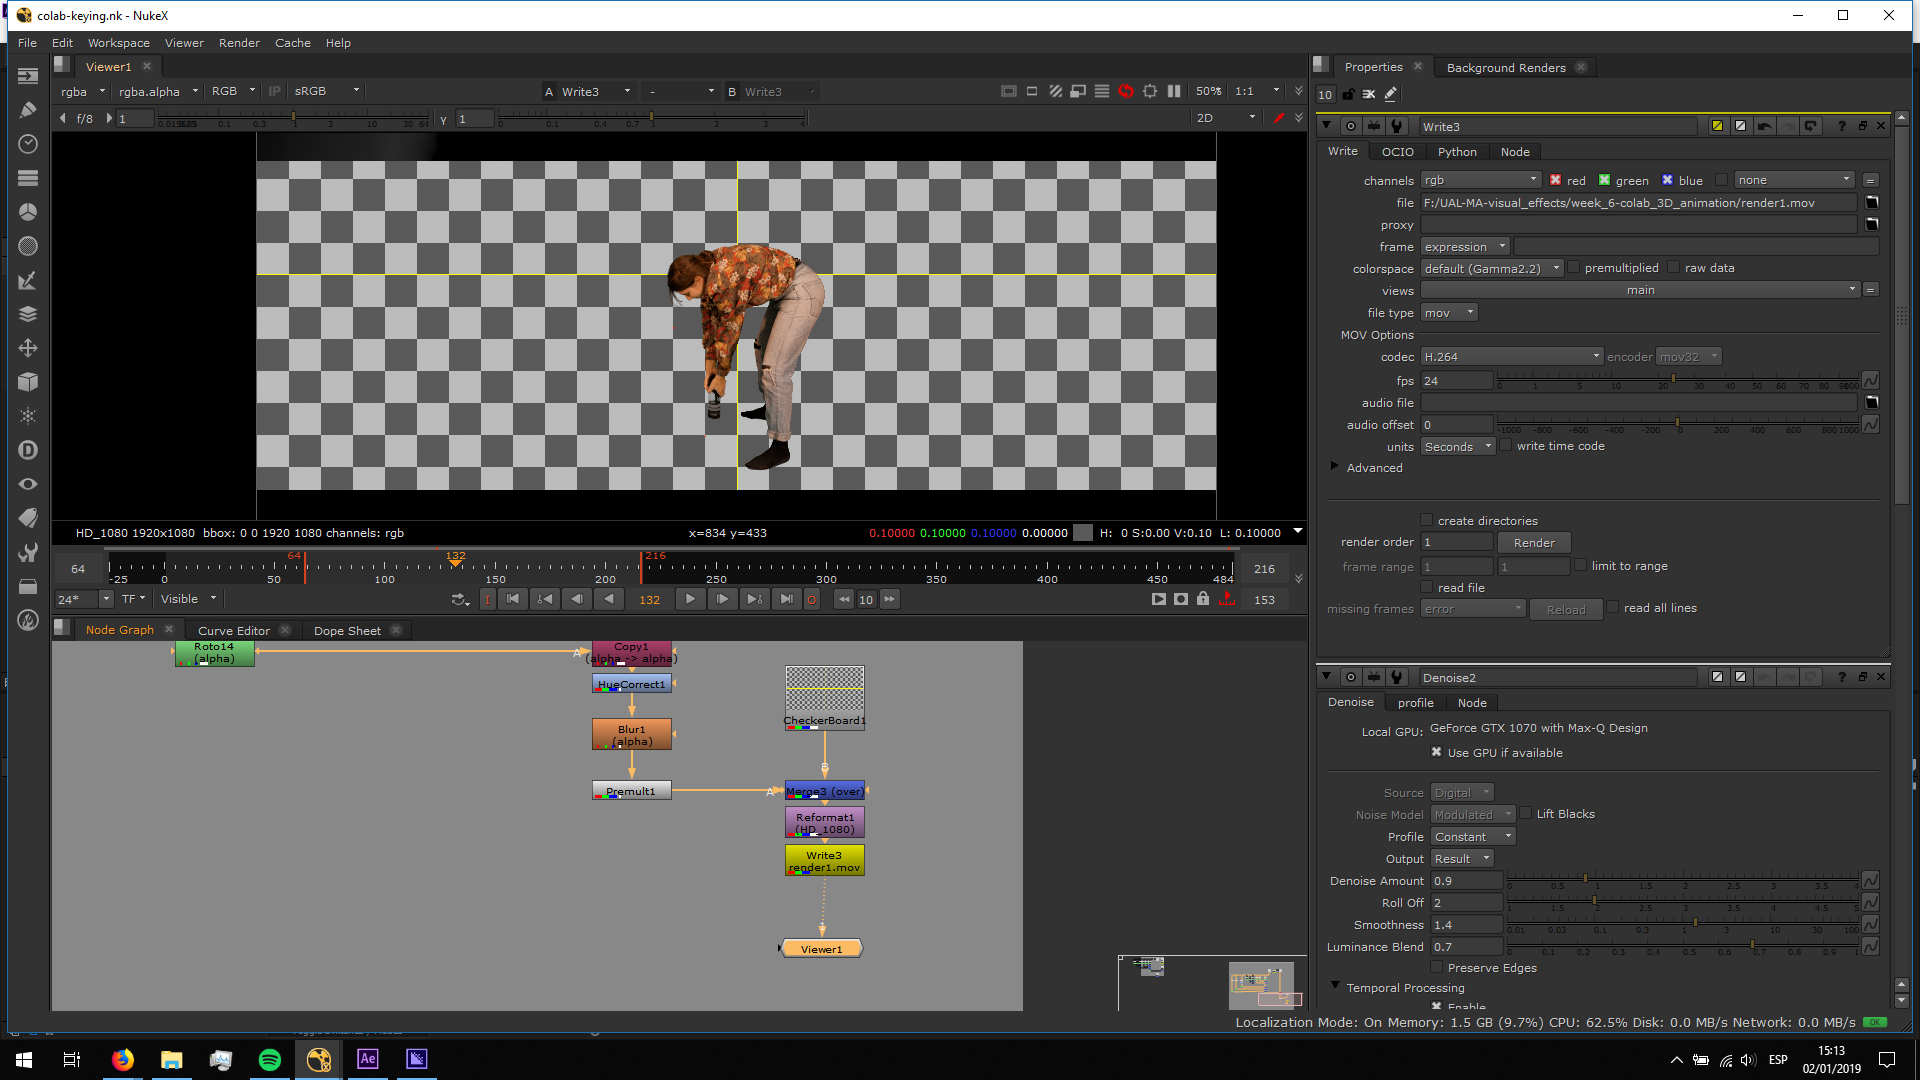Open the Time nodes clock icon

click(28, 144)
